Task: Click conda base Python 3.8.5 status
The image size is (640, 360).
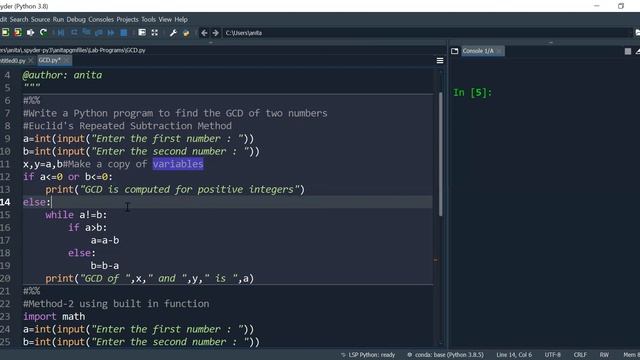Action: tap(445, 355)
